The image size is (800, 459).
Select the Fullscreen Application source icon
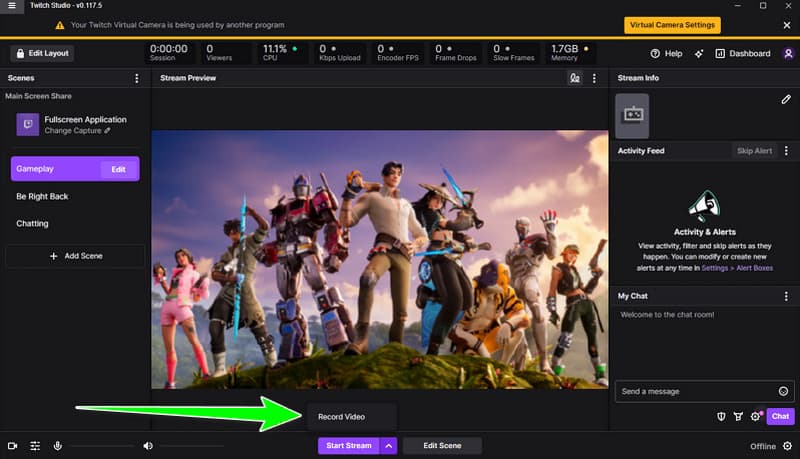tap(28, 124)
